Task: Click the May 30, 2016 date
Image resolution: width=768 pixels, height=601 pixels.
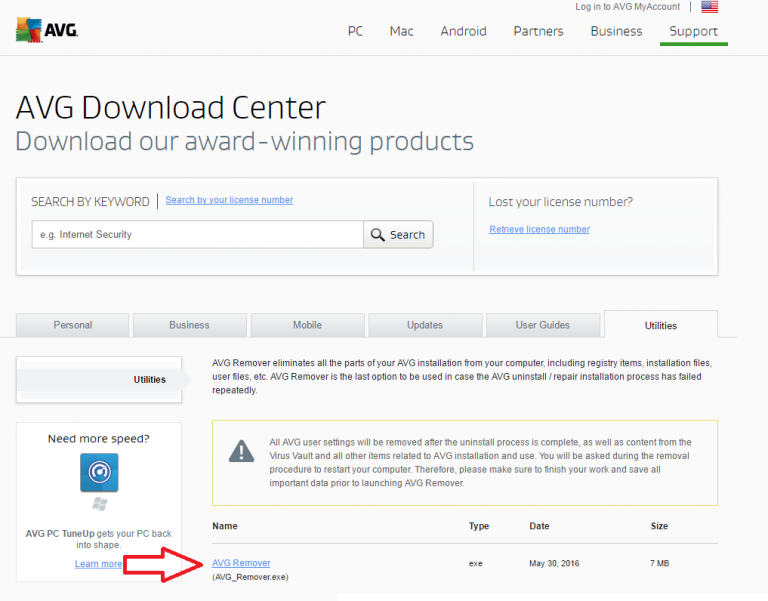Action: pyautogui.click(x=554, y=563)
